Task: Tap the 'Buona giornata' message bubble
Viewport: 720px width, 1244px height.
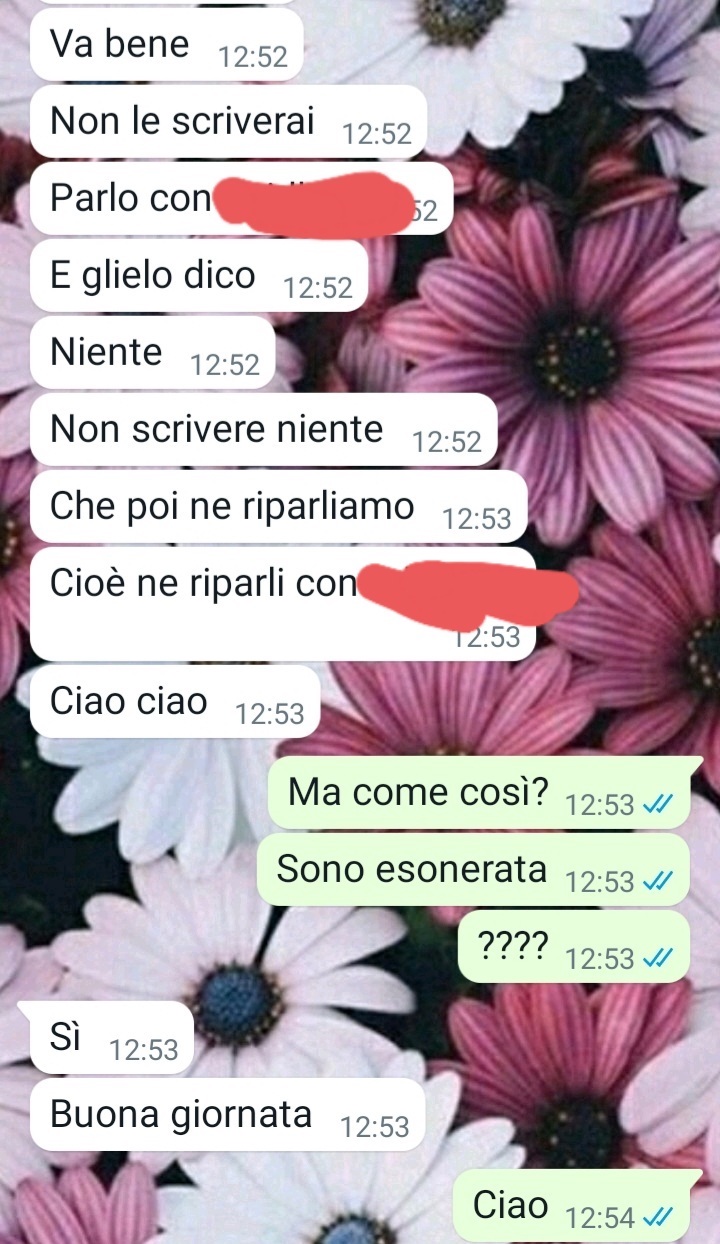Action: [227, 1114]
